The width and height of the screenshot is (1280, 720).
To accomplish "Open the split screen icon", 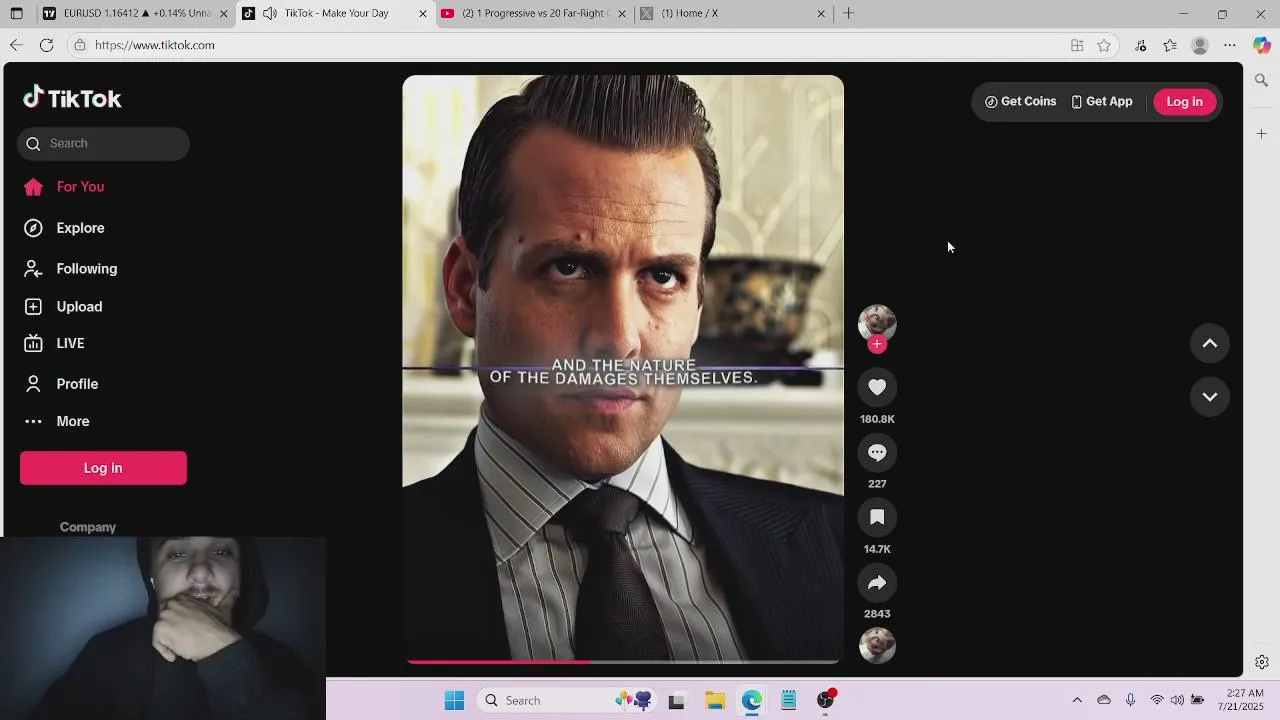I will (1077, 45).
